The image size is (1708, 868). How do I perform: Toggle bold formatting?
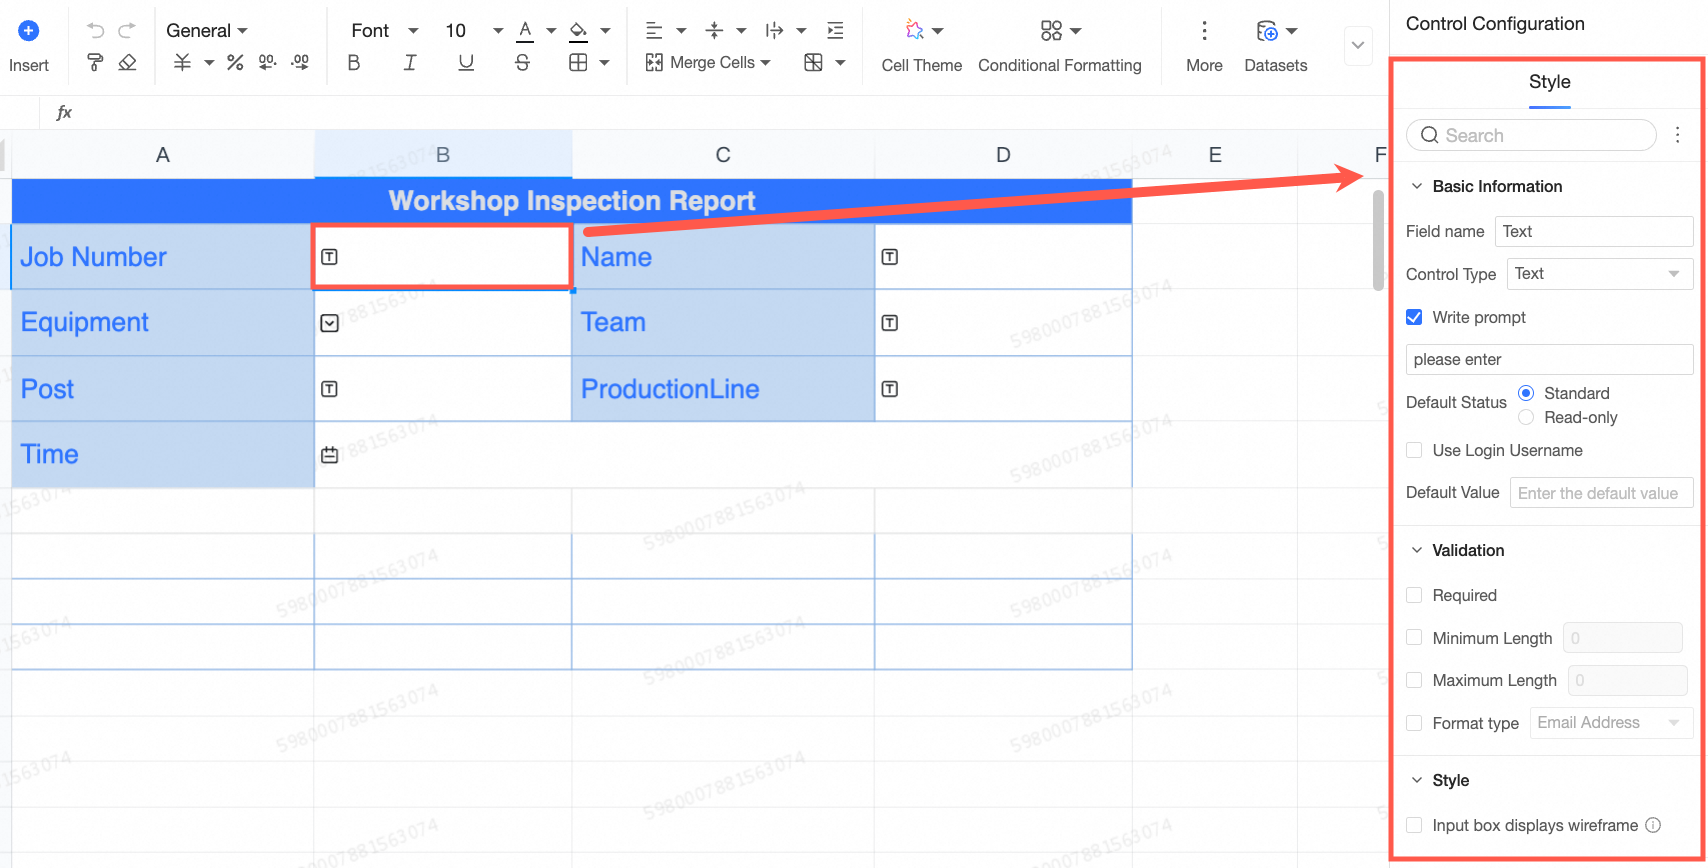(354, 63)
